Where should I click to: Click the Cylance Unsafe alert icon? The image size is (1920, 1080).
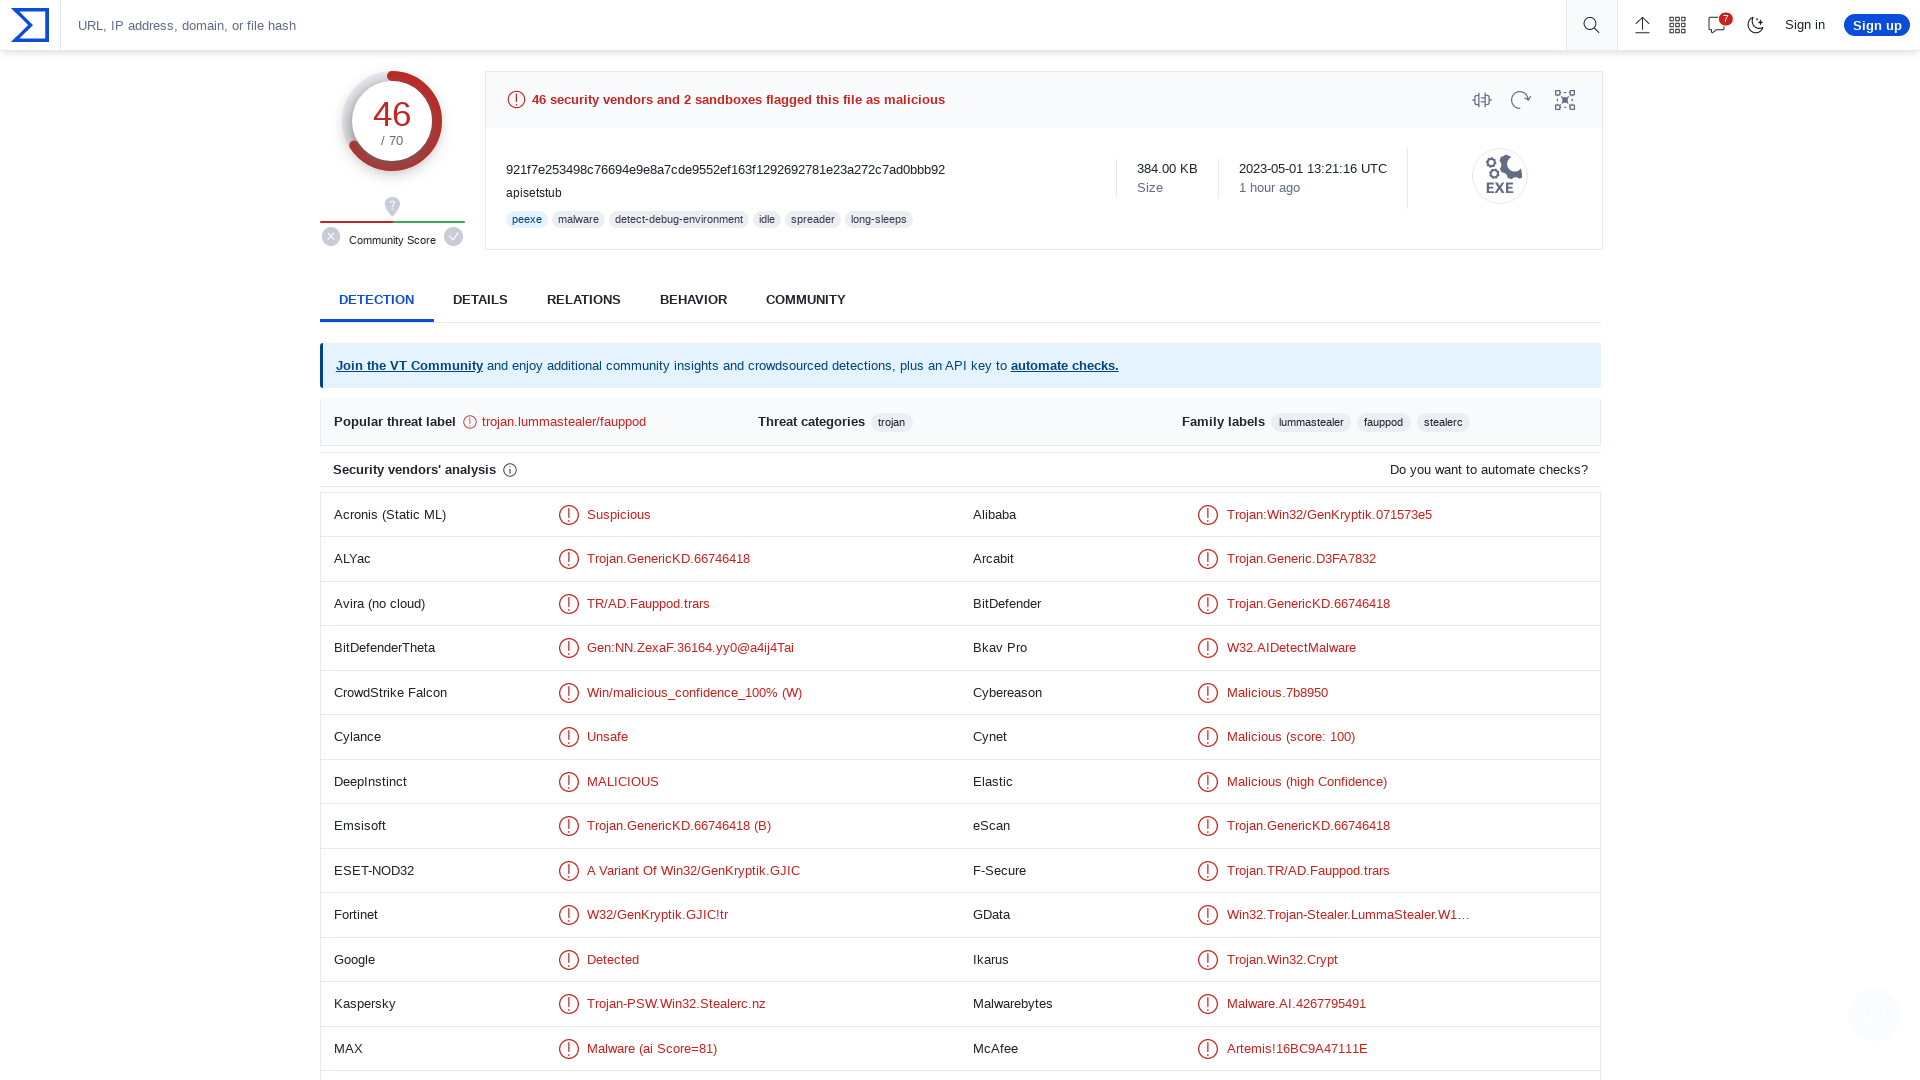coord(569,737)
